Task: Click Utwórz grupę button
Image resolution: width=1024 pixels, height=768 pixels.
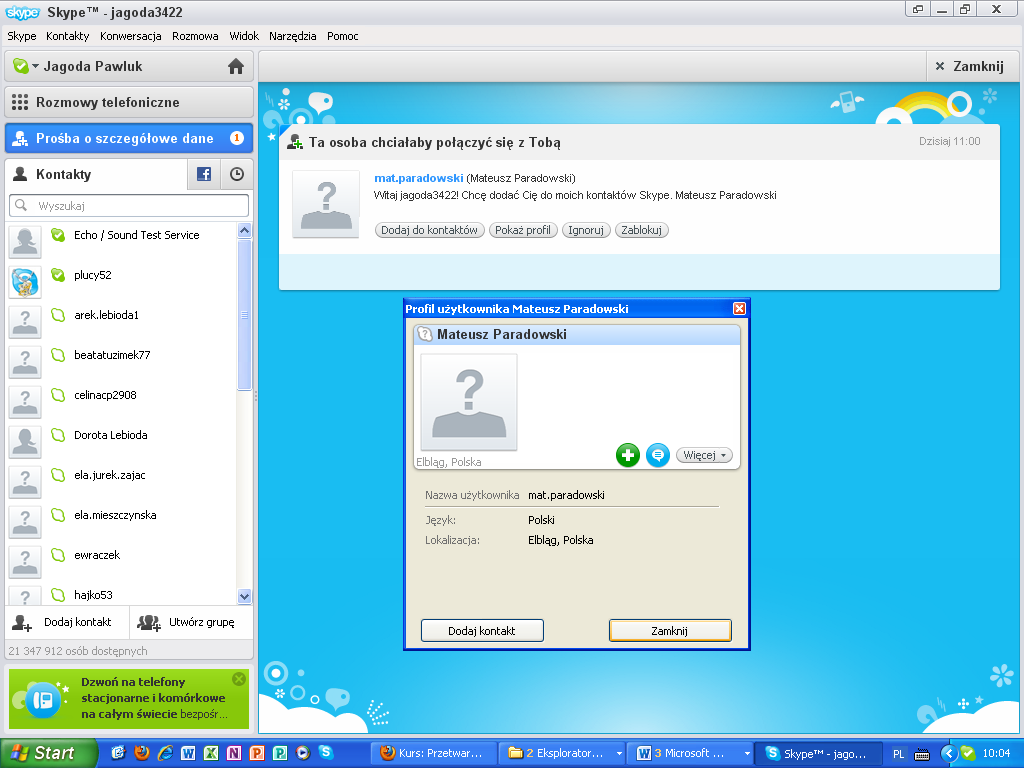Action: [191, 622]
